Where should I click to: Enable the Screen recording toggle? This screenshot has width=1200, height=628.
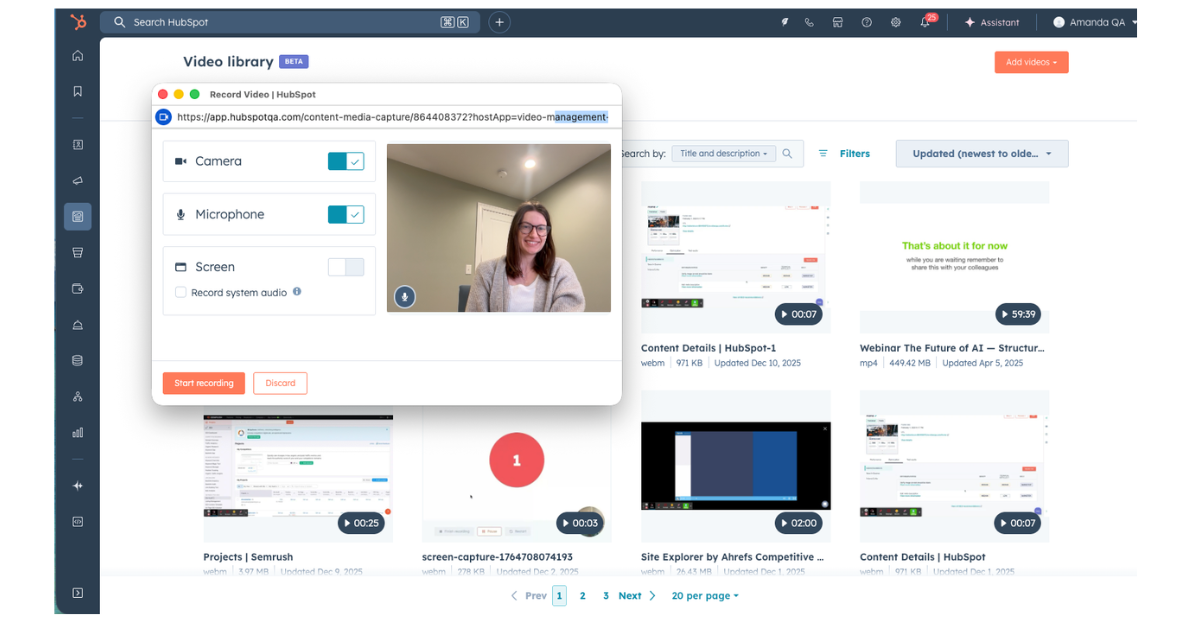pos(345,266)
